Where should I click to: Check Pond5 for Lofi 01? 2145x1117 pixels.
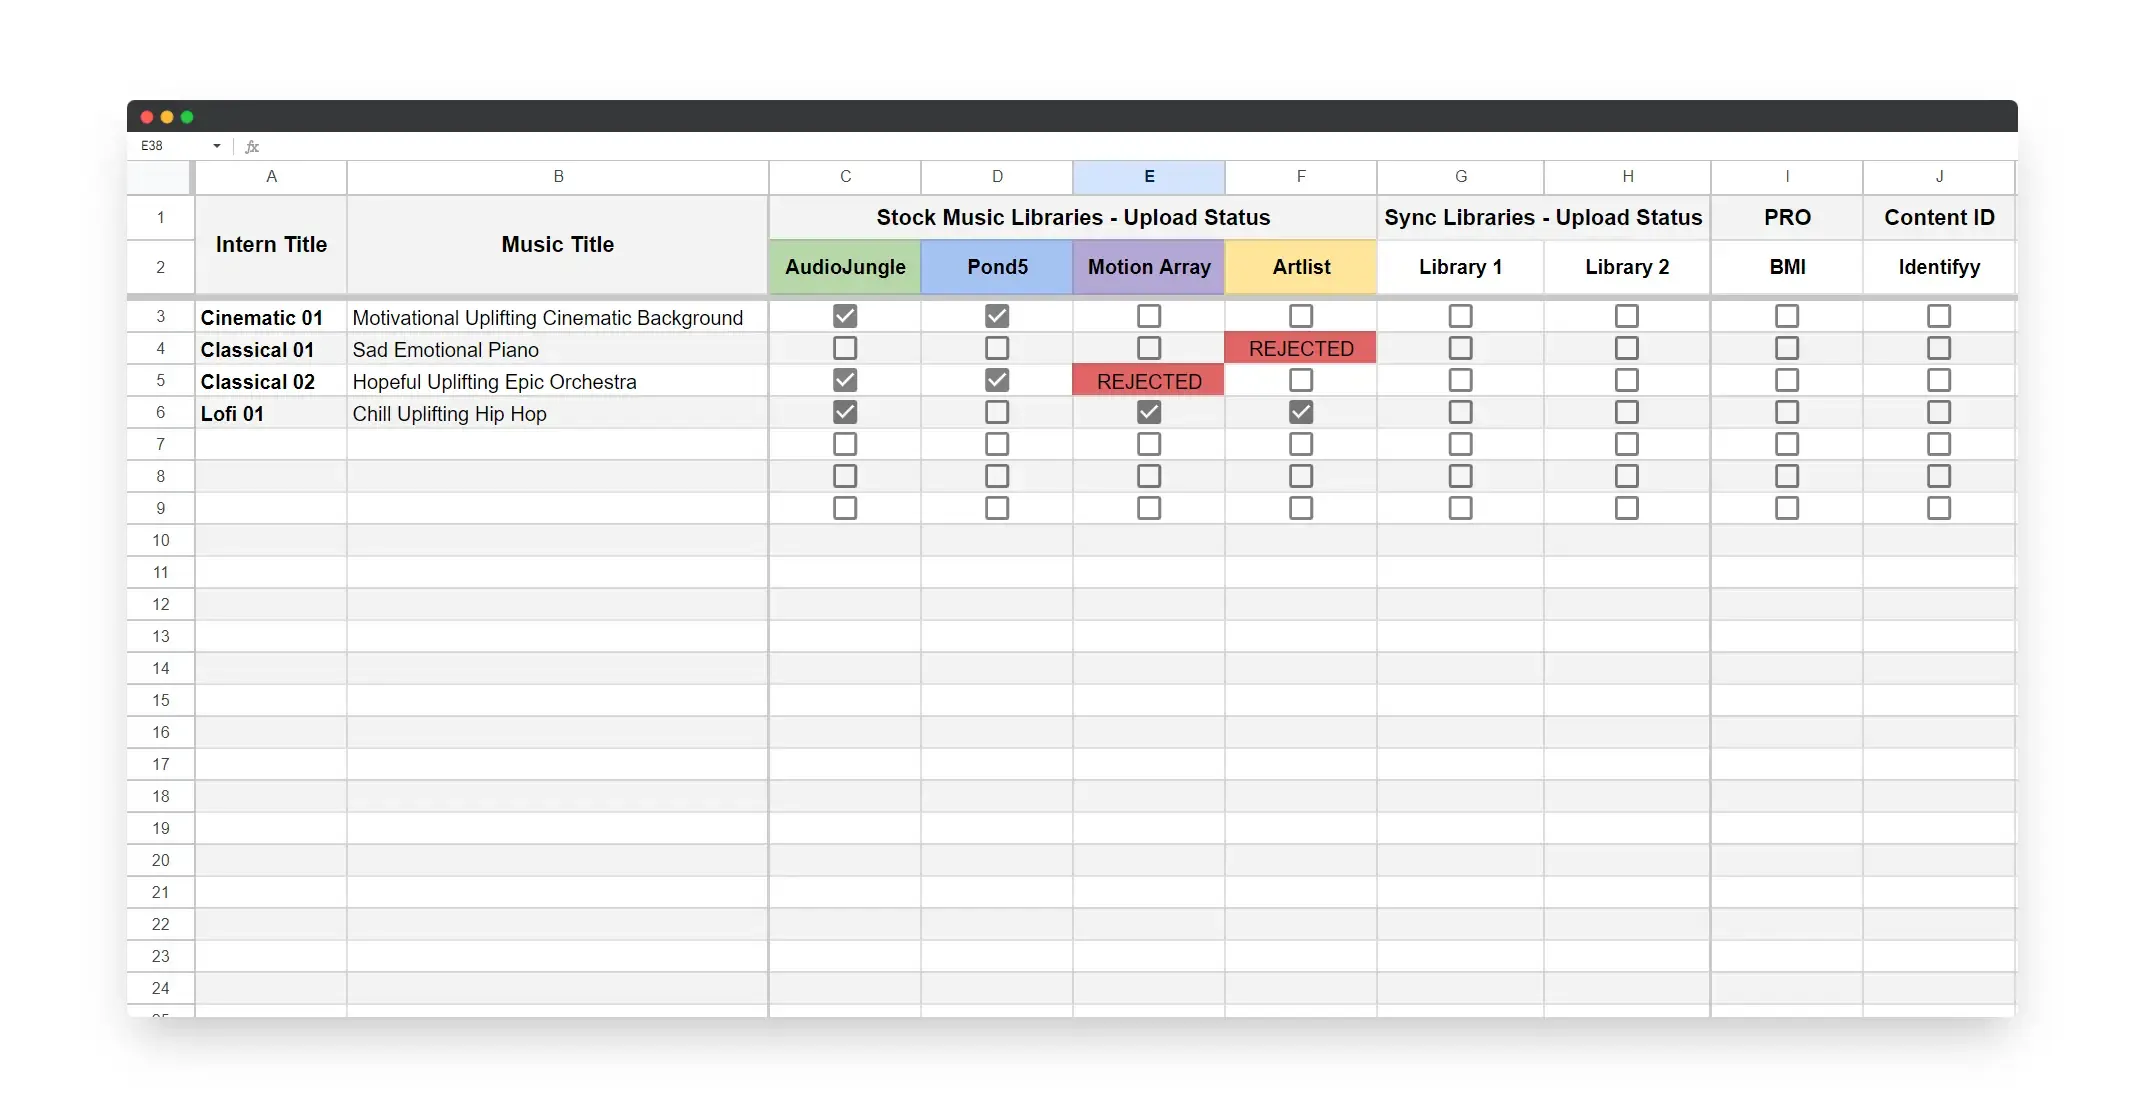coord(997,412)
